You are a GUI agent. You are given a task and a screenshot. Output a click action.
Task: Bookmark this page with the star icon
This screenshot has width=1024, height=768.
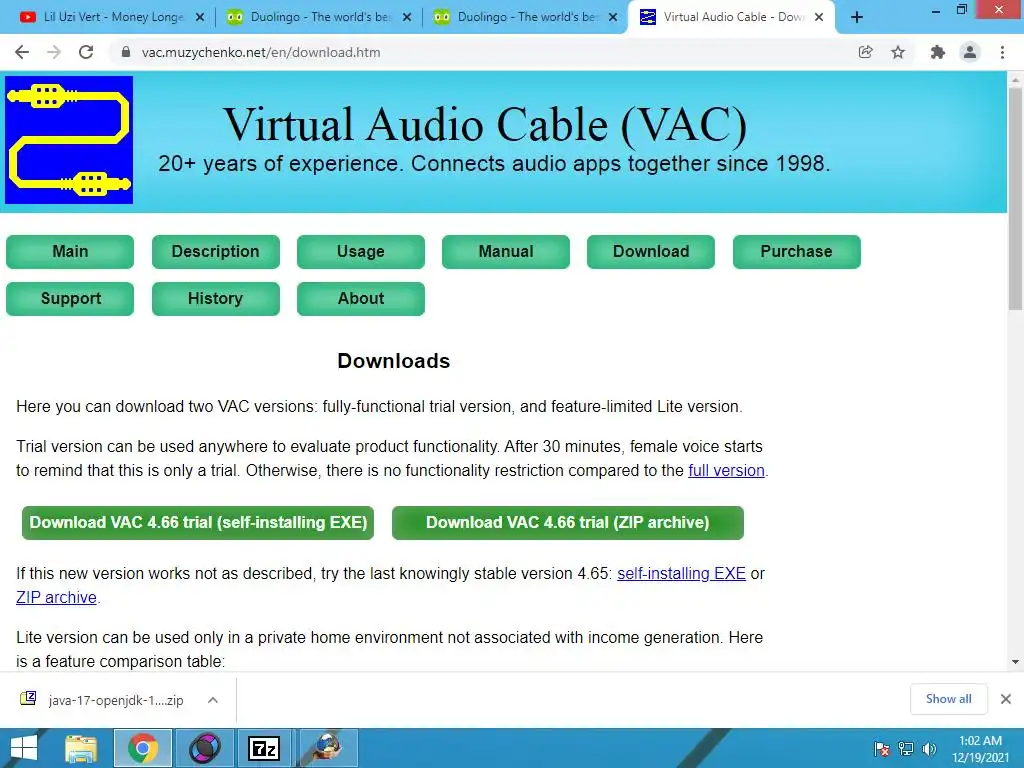point(898,52)
